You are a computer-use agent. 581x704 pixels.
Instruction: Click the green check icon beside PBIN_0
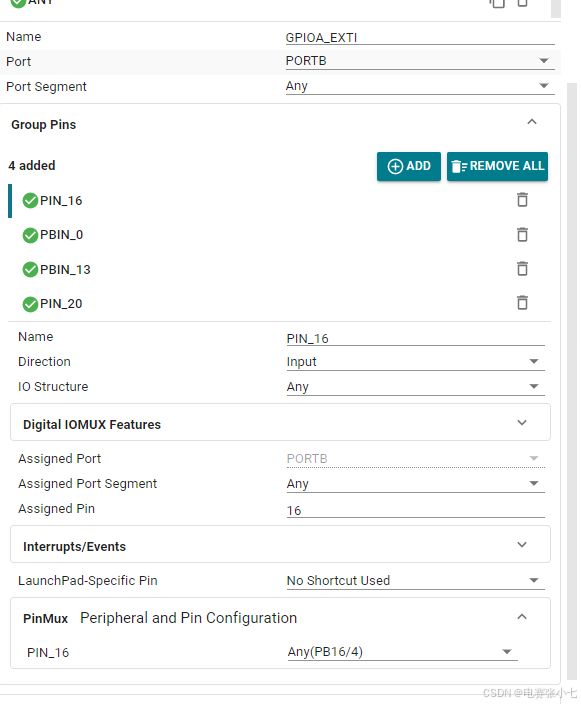[x=30, y=235]
